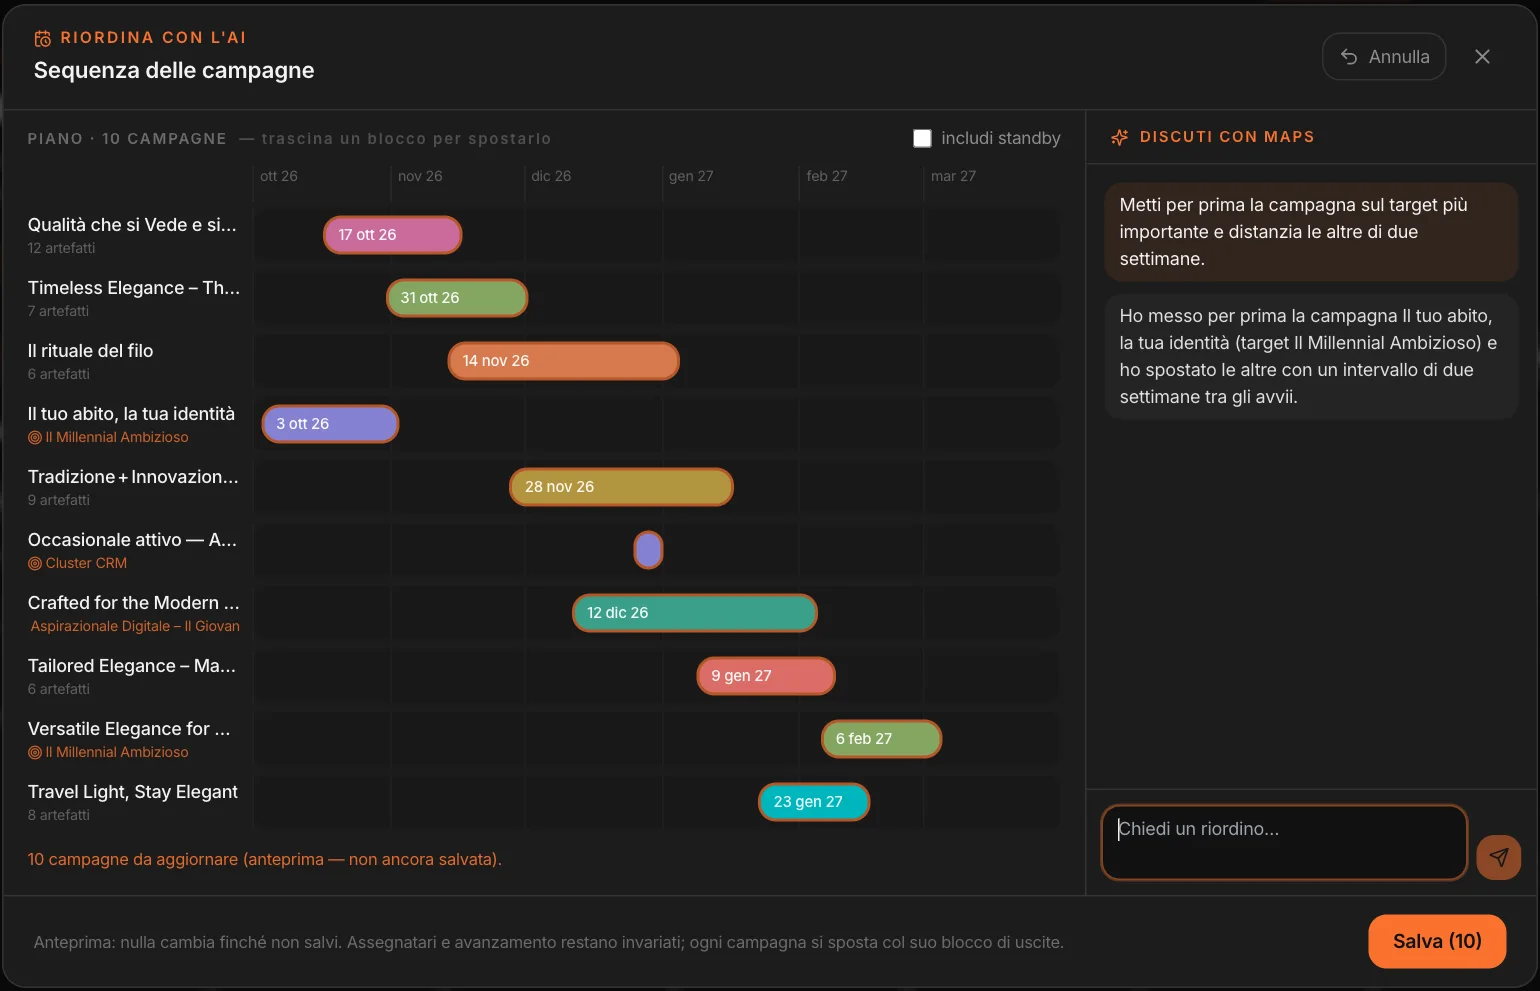Select the 6 feb 27 campaign block

[x=881, y=739]
